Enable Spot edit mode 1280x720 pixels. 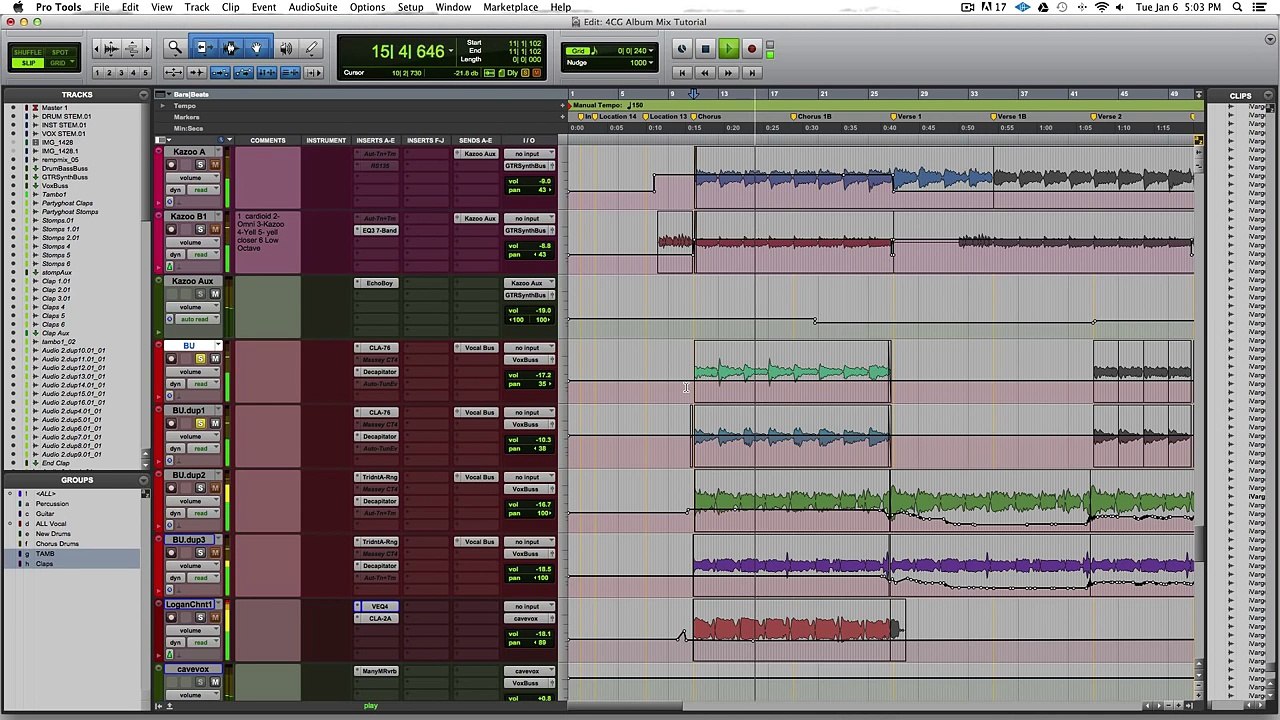pos(60,52)
